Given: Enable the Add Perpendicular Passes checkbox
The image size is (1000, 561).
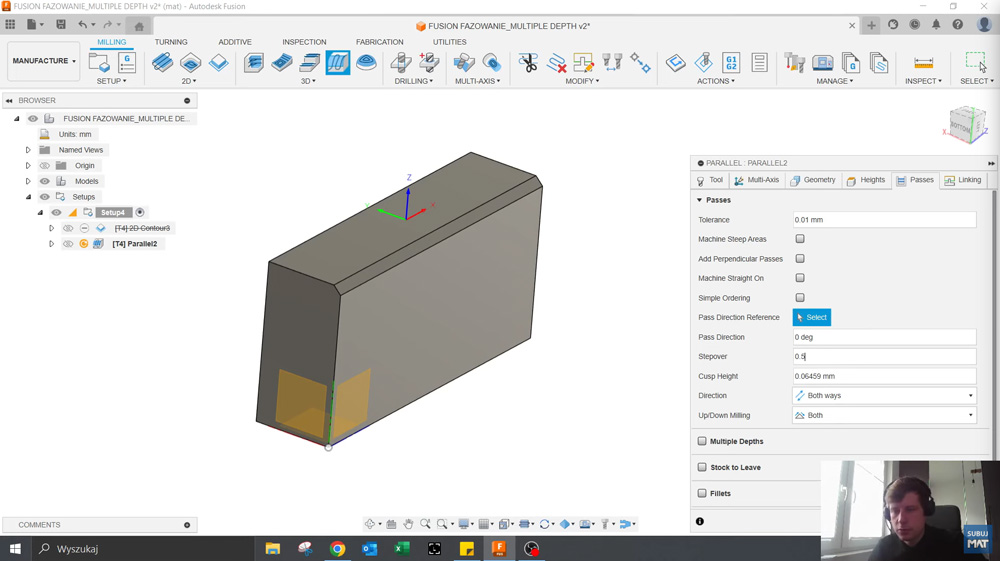Looking at the screenshot, I should click(x=800, y=258).
